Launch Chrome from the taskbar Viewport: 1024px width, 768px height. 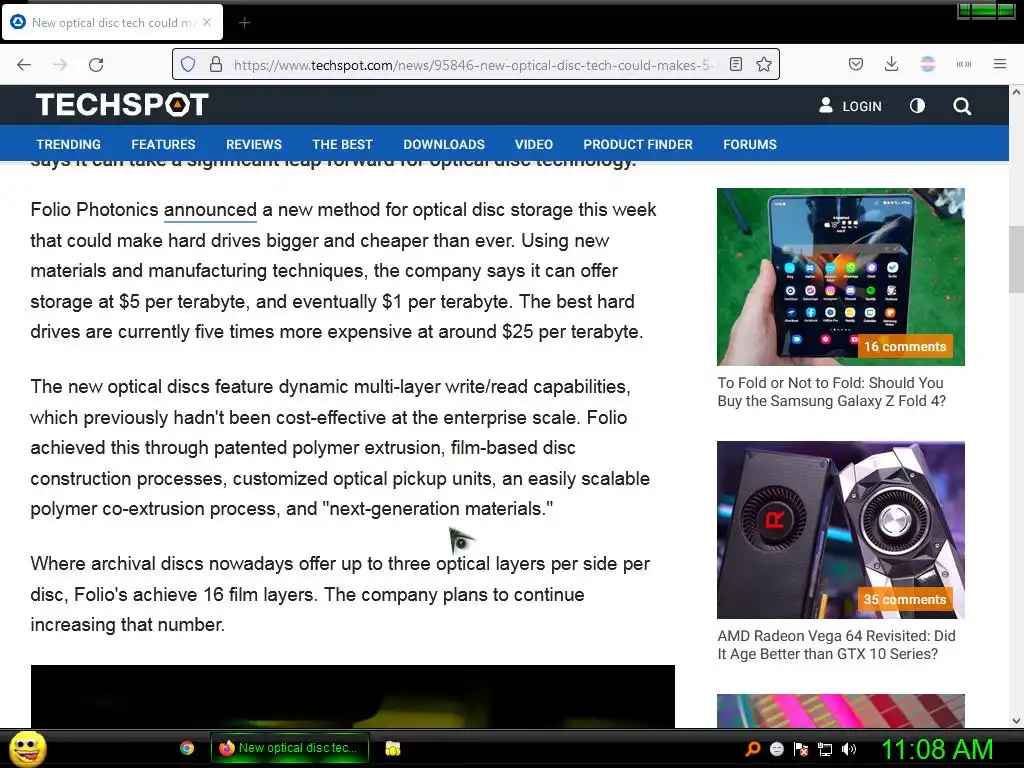pos(187,748)
